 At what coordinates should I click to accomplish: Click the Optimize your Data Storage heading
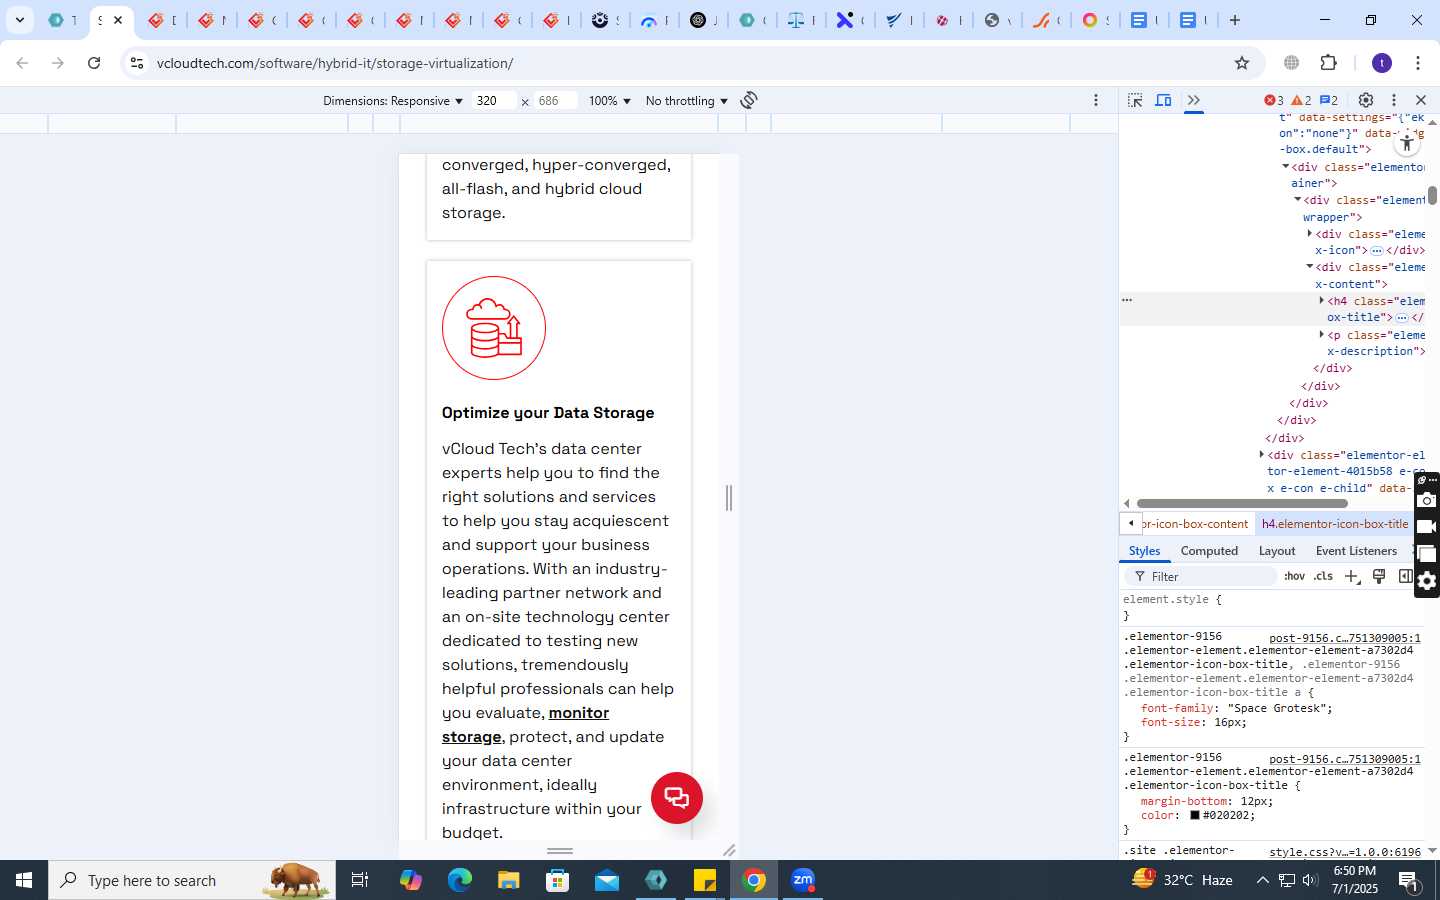pos(548,413)
